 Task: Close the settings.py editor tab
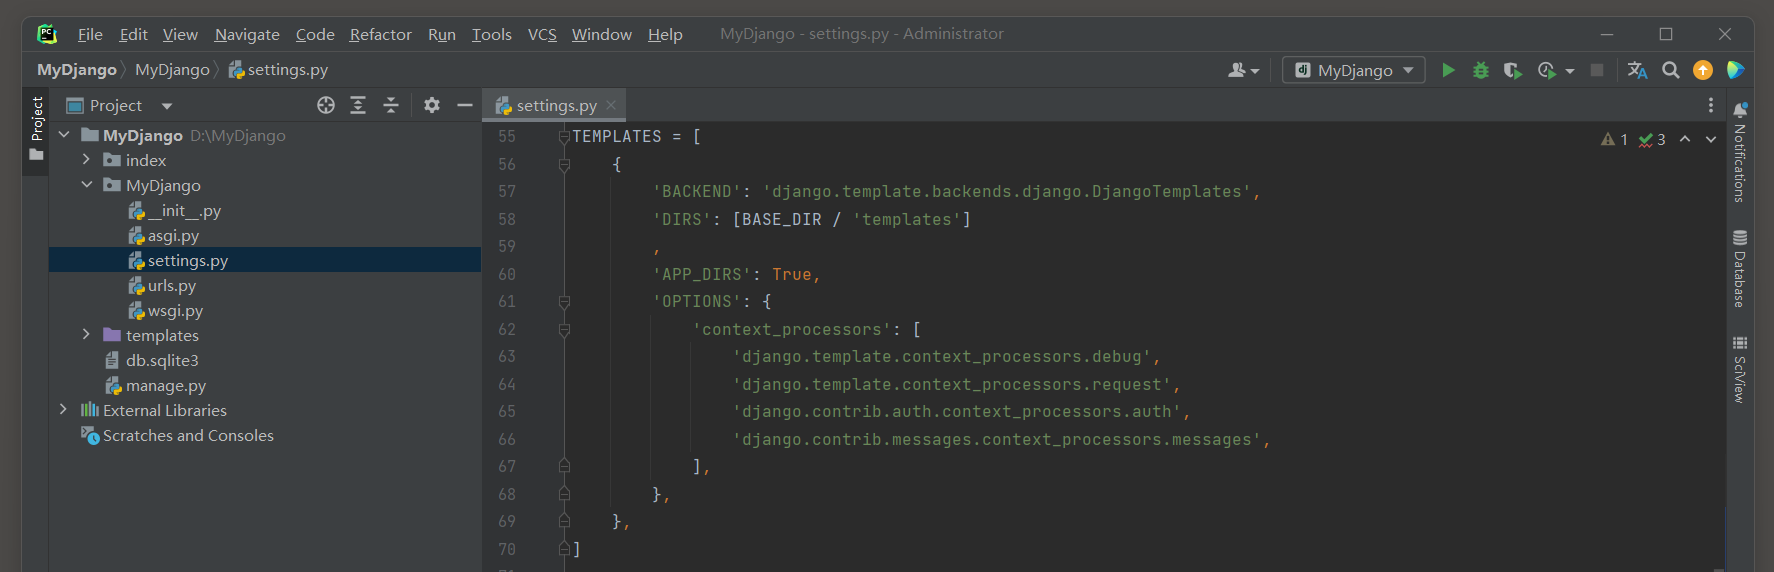click(611, 105)
